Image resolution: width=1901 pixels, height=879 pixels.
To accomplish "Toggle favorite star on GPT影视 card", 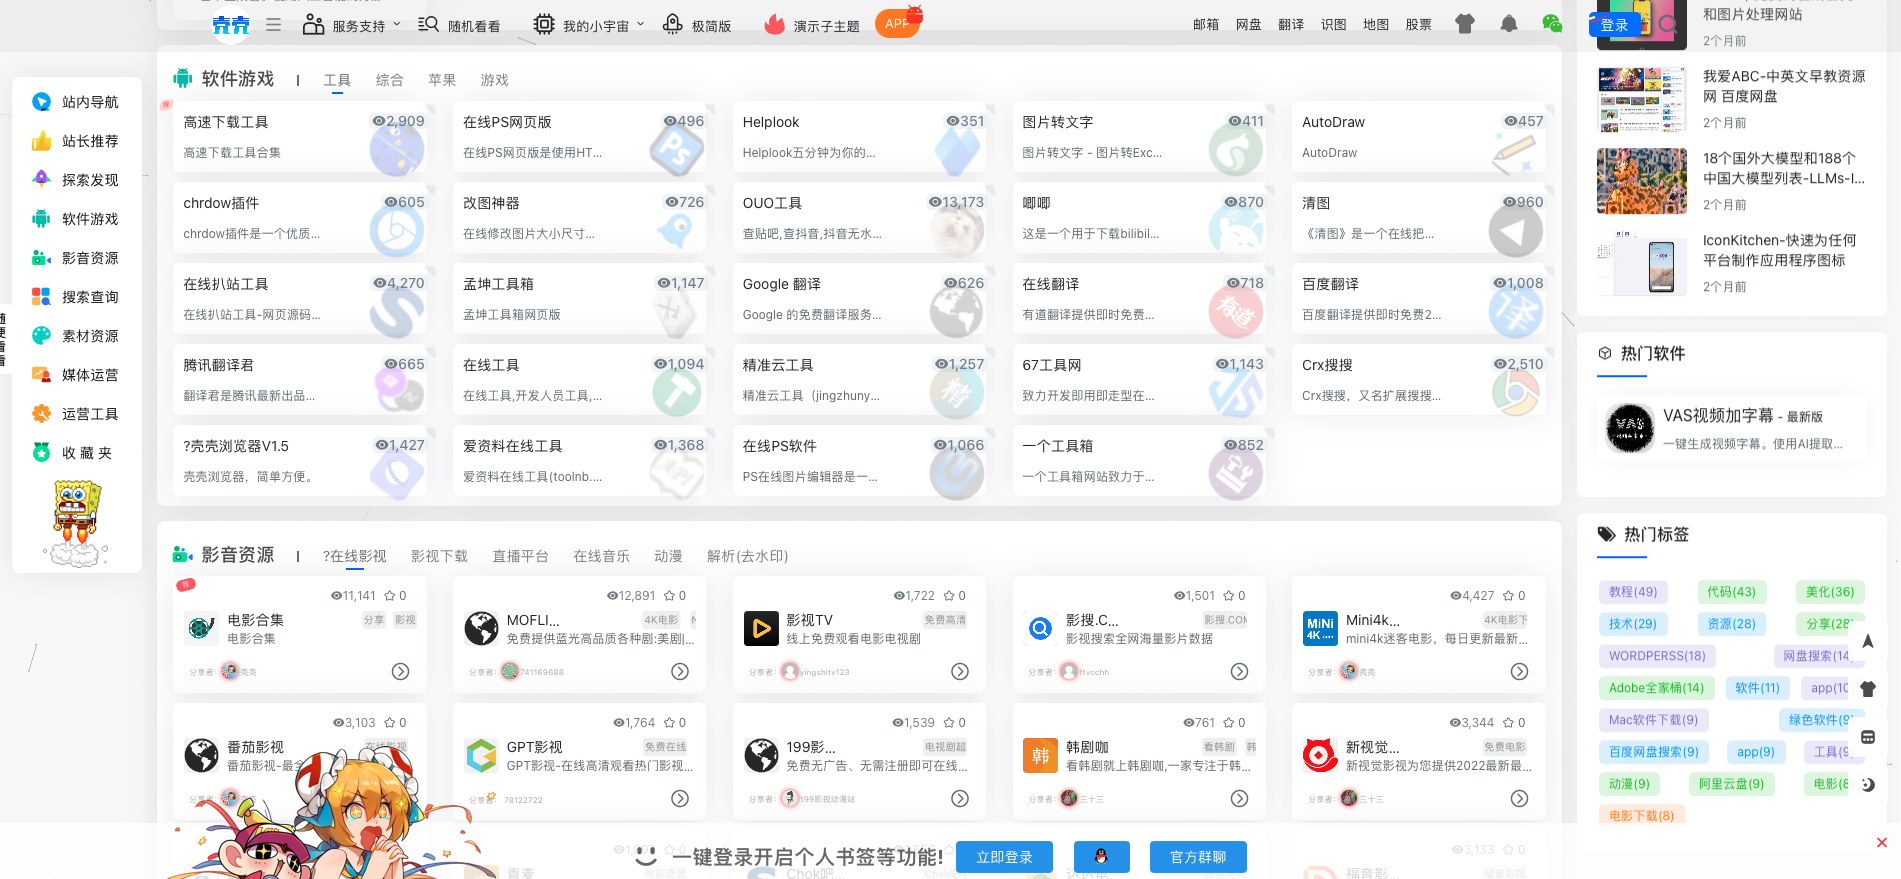I will point(670,723).
